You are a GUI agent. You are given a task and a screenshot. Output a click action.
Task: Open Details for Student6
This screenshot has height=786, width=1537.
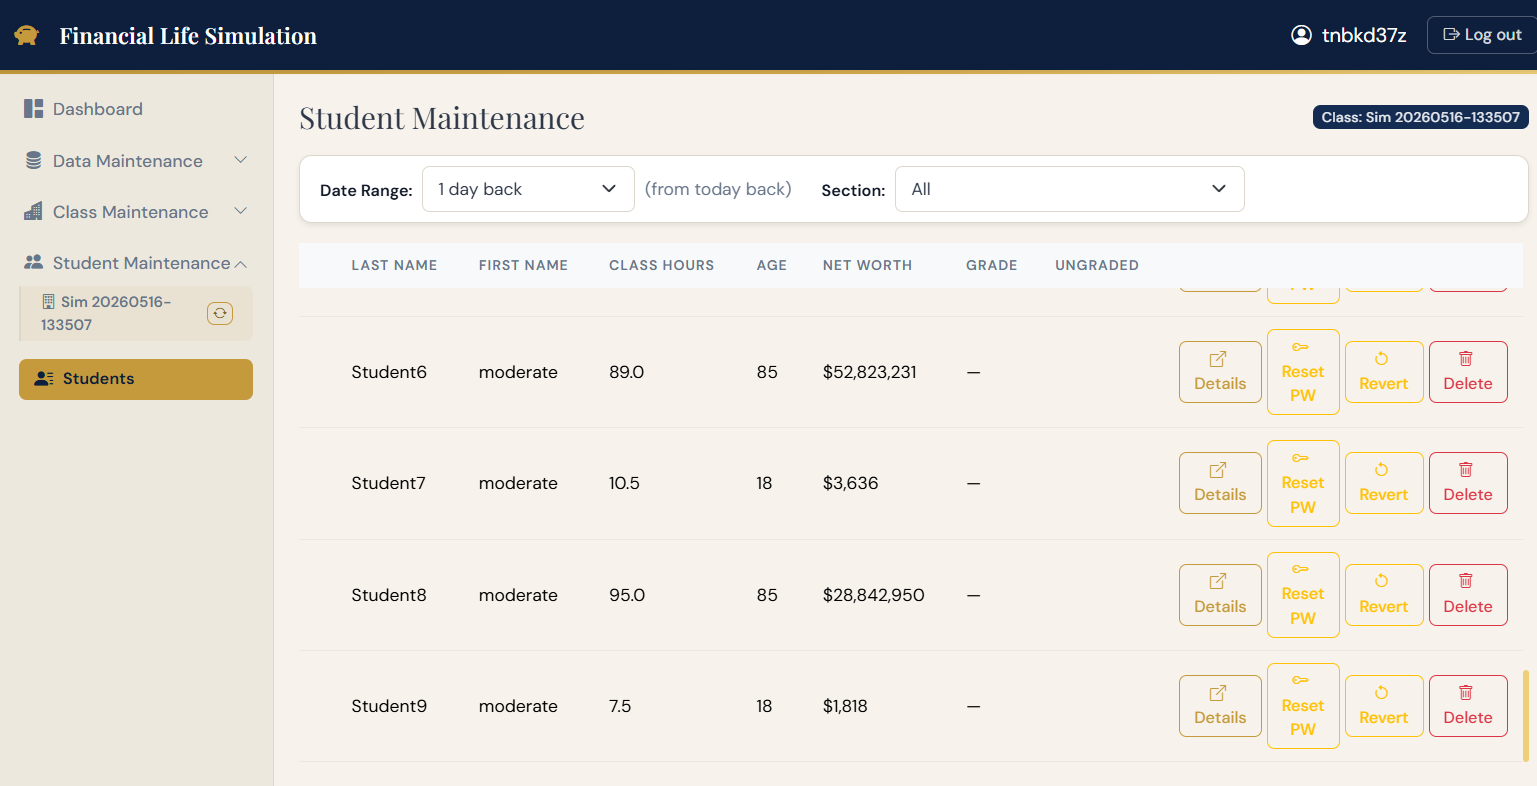1220,372
